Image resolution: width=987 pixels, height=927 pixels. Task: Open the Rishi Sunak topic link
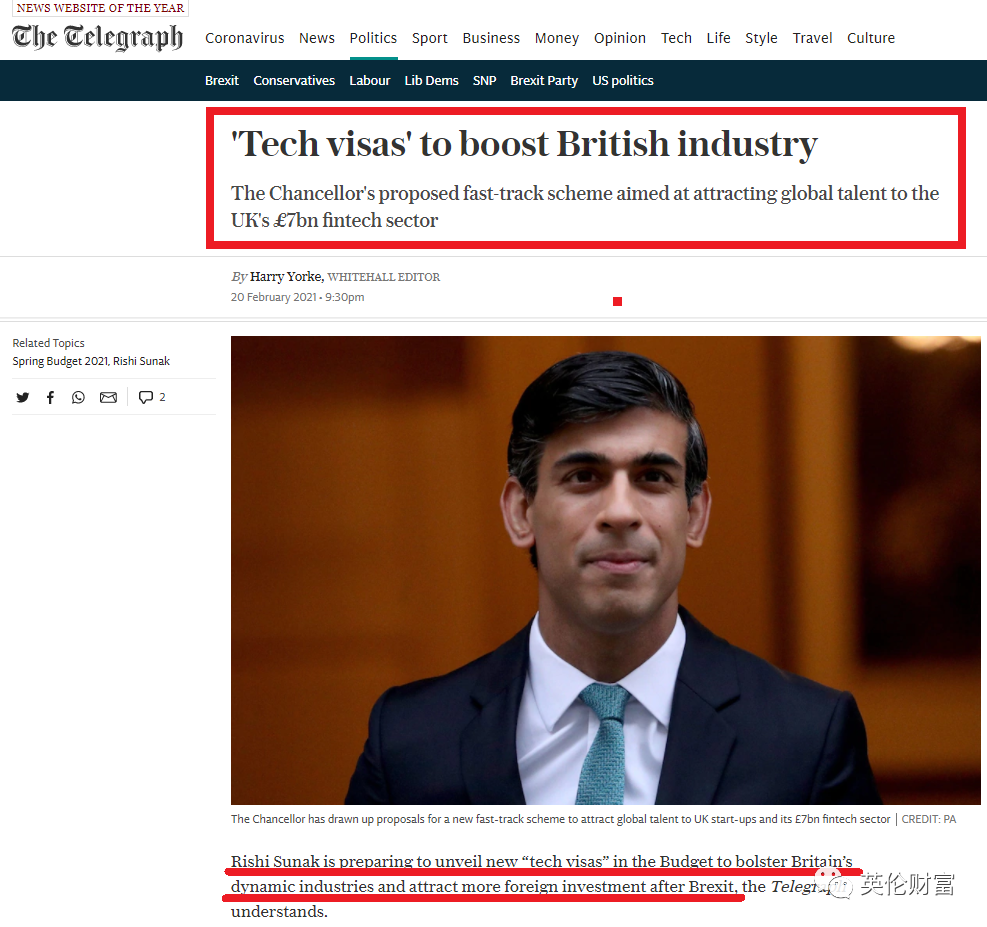142,361
